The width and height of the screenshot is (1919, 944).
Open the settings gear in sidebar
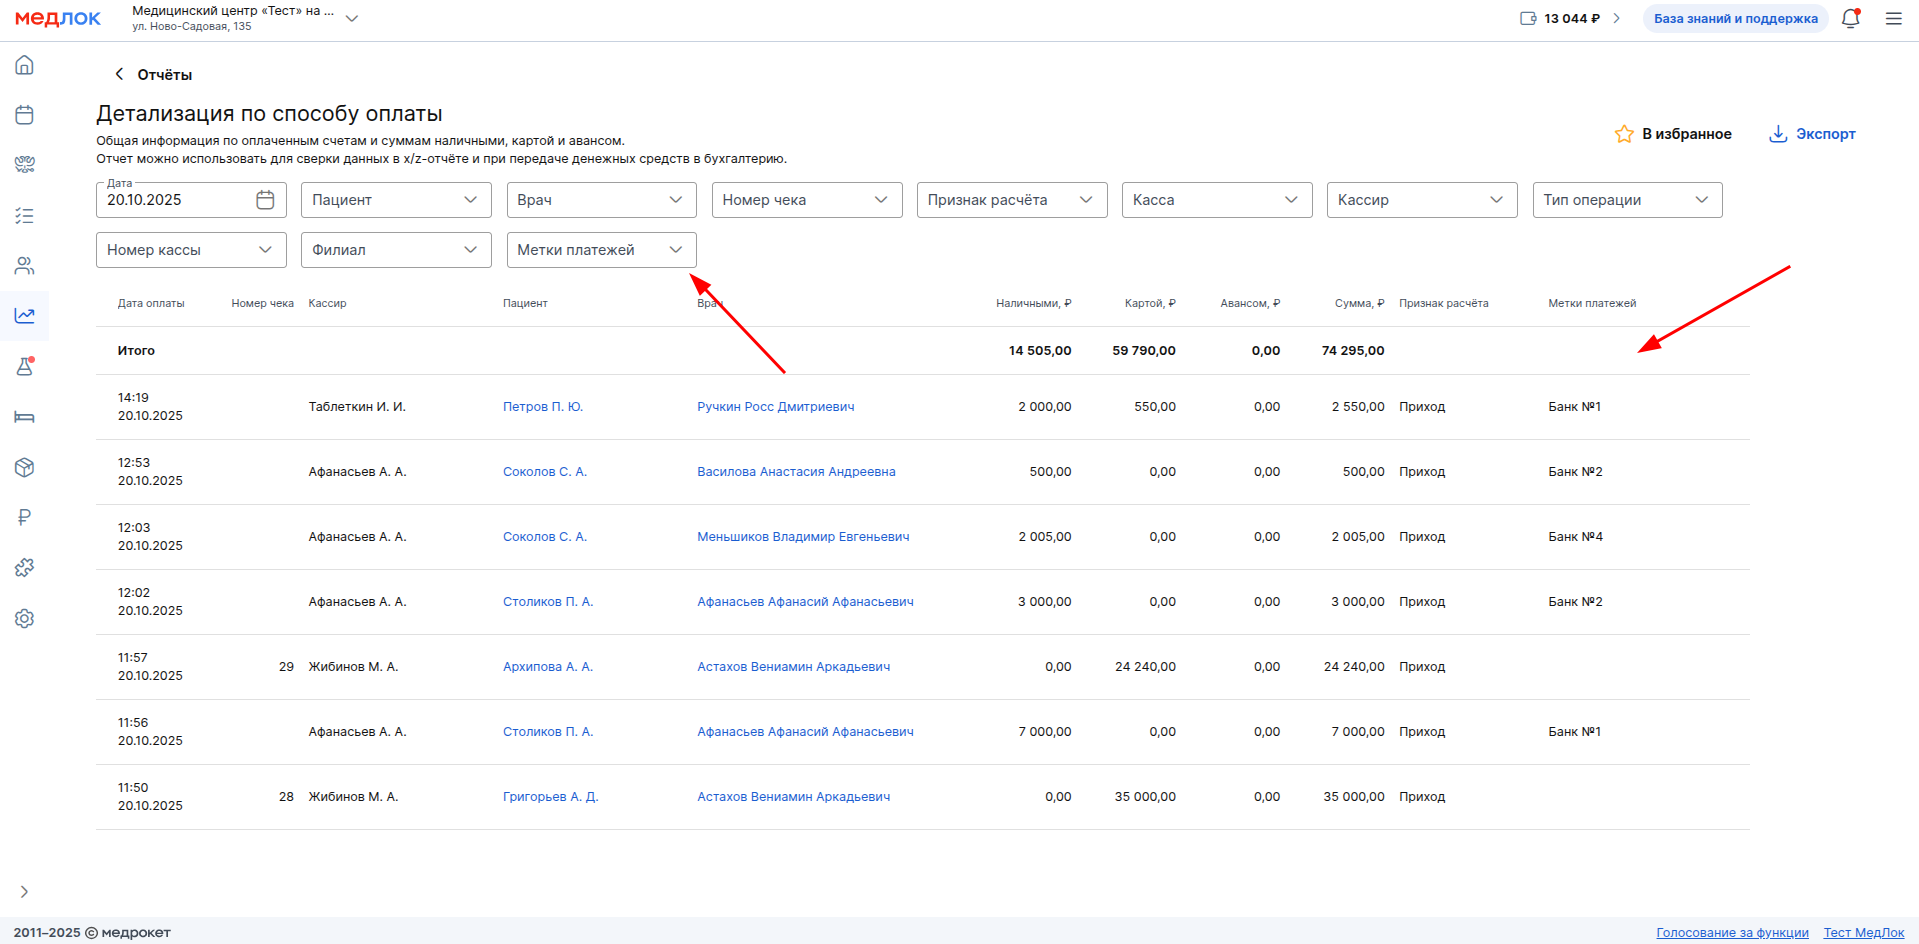pos(25,619)
